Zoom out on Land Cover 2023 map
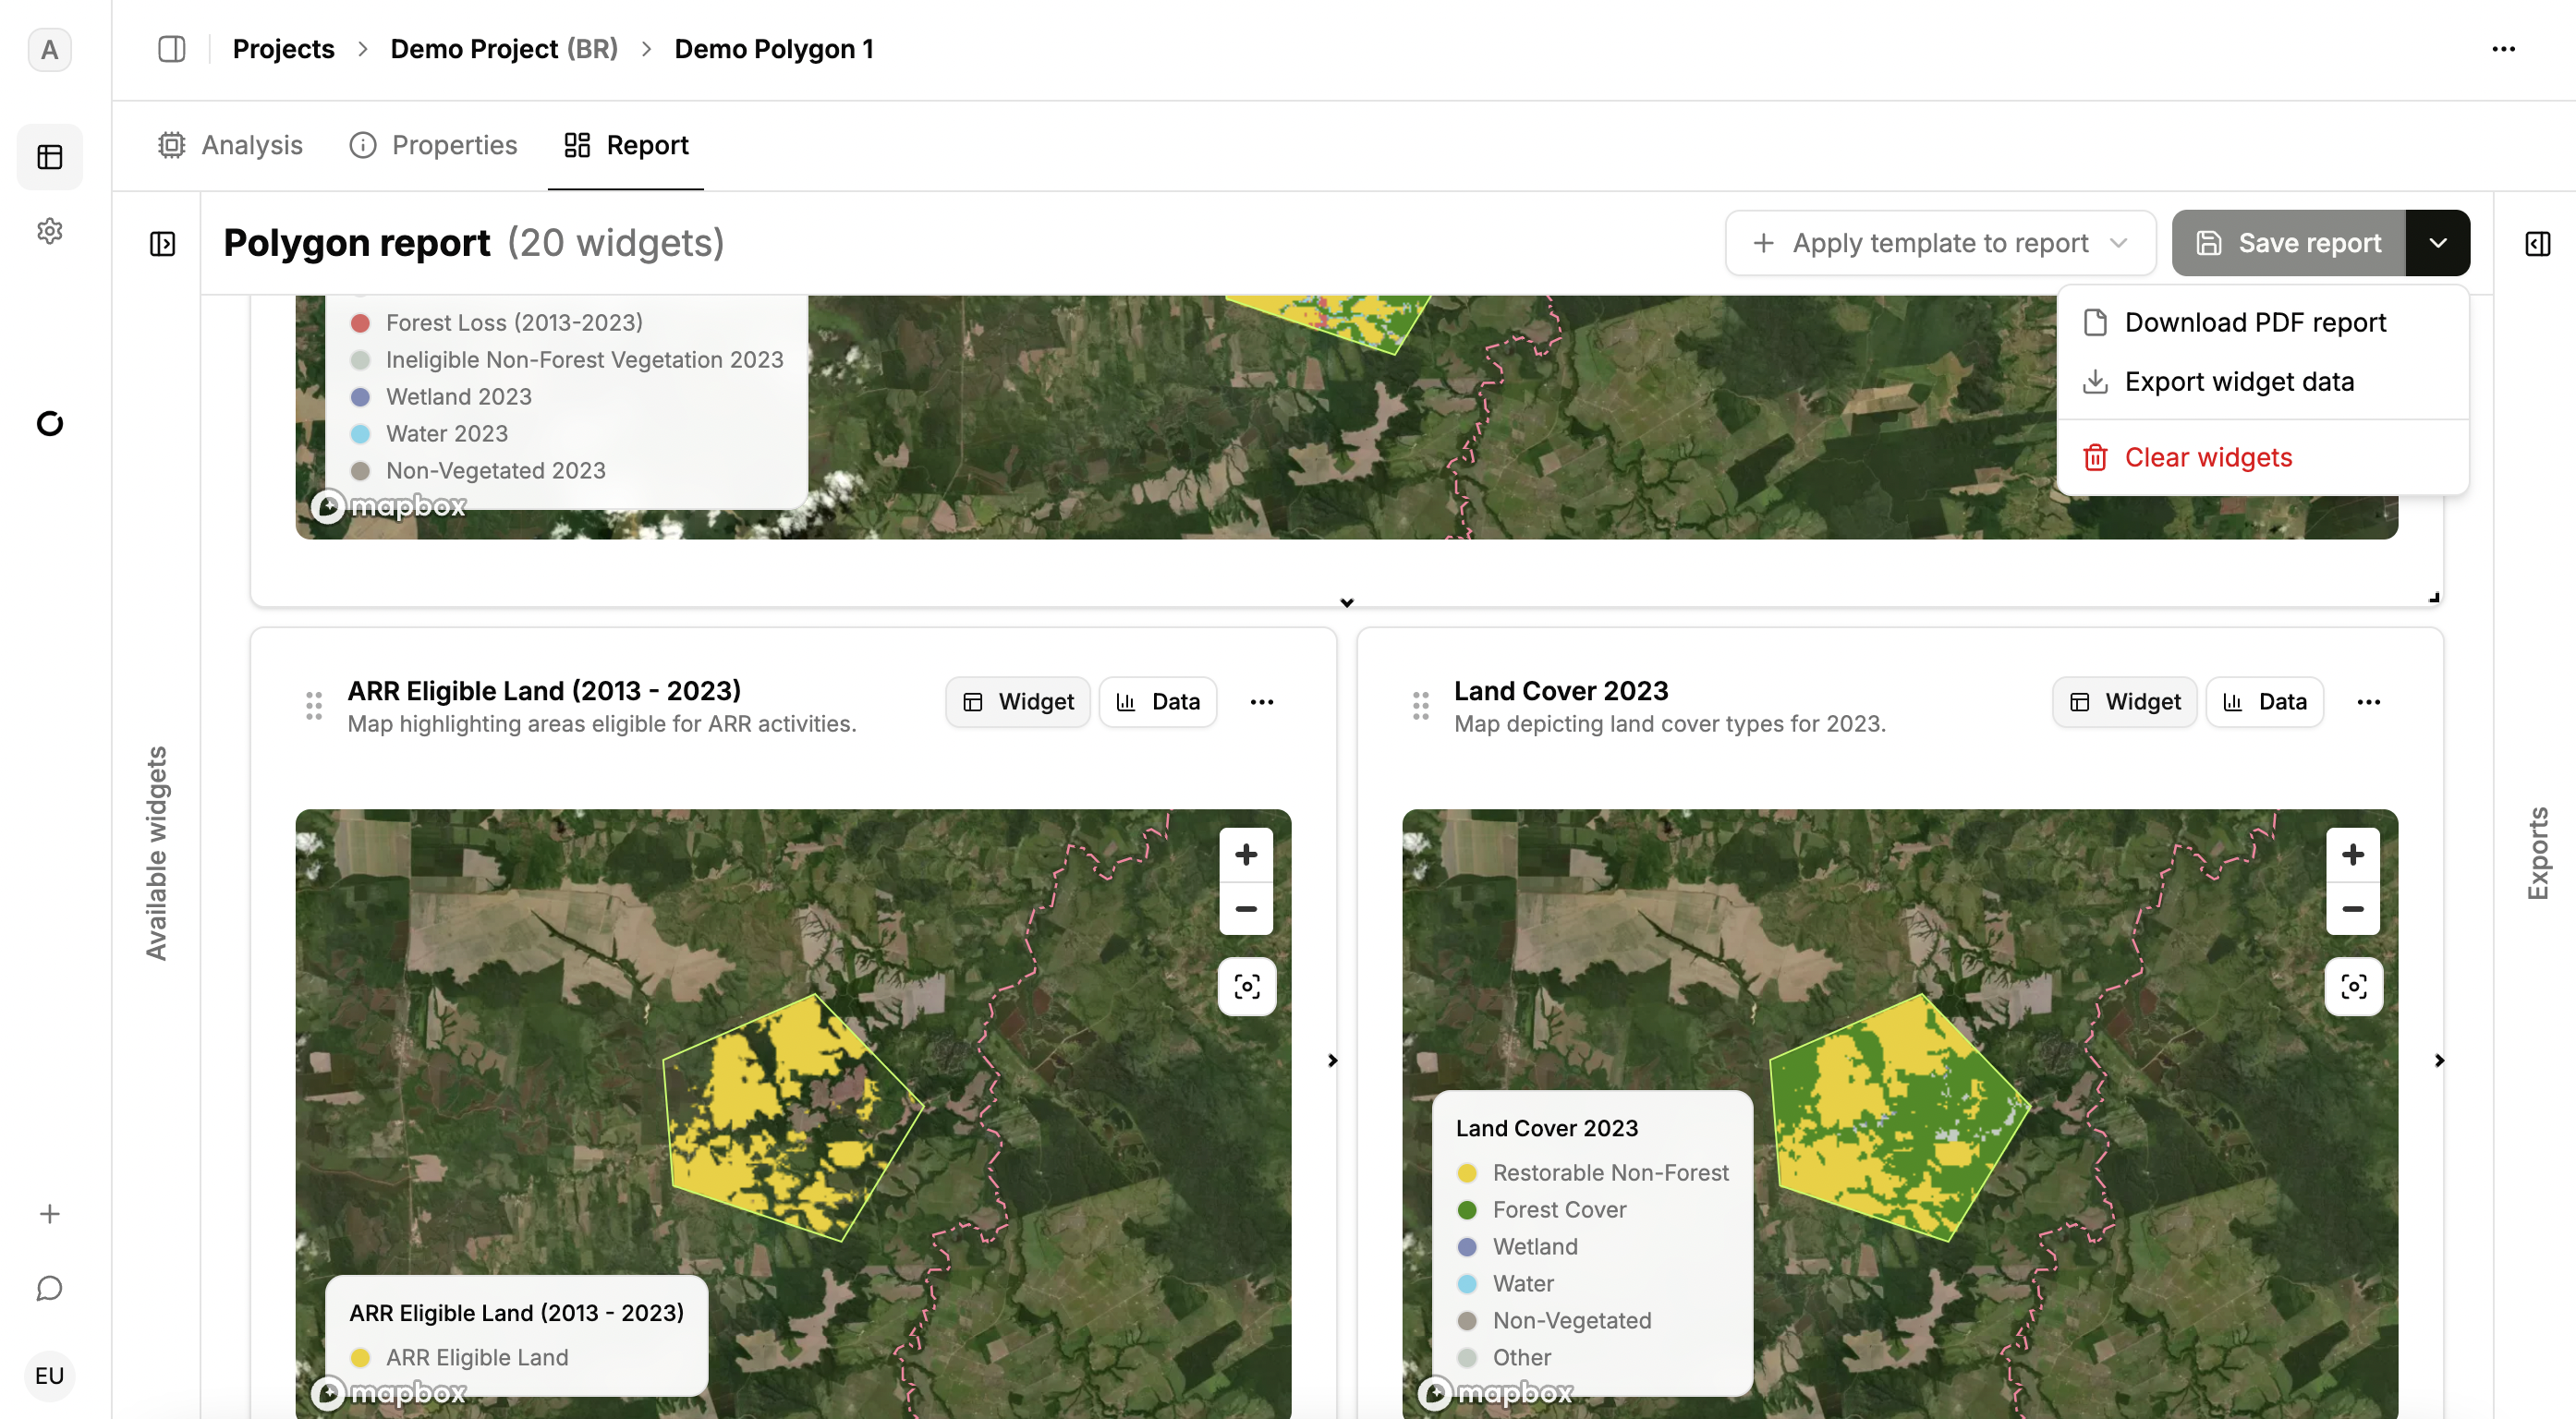The height and width of the screenshot is (1419, 2576). (x=2352, y=909)
